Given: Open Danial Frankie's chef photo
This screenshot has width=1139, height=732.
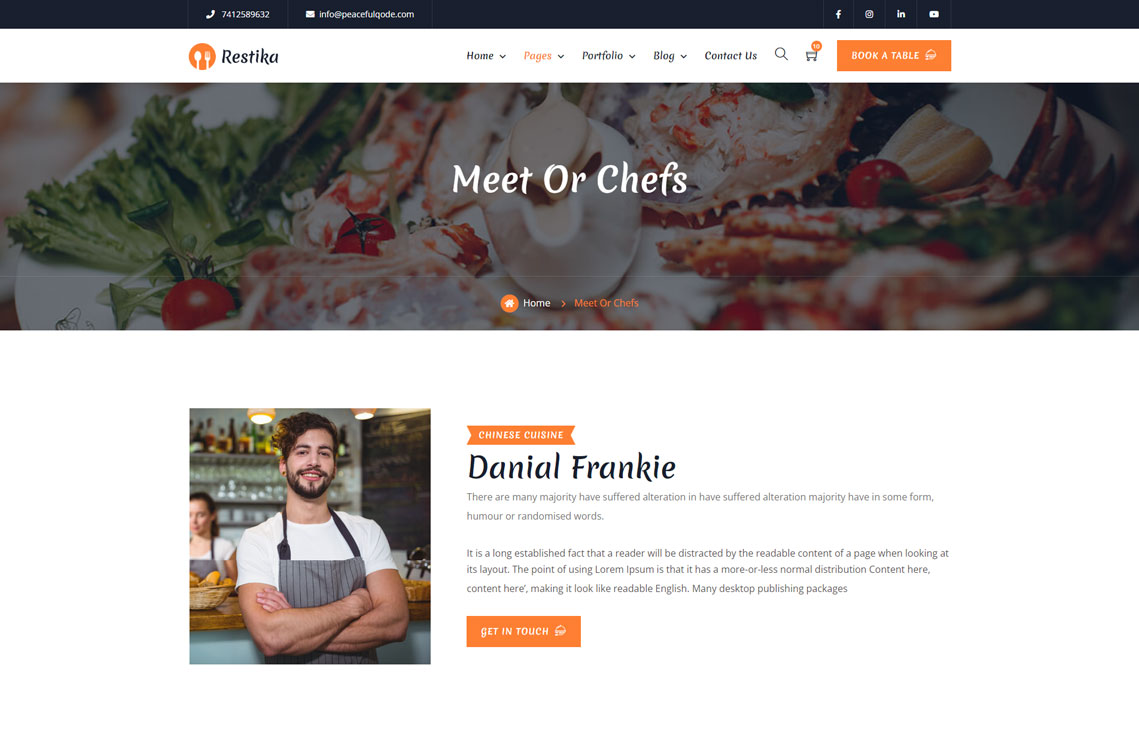Looking at the screenshot, I should click(x=310, y=536).
